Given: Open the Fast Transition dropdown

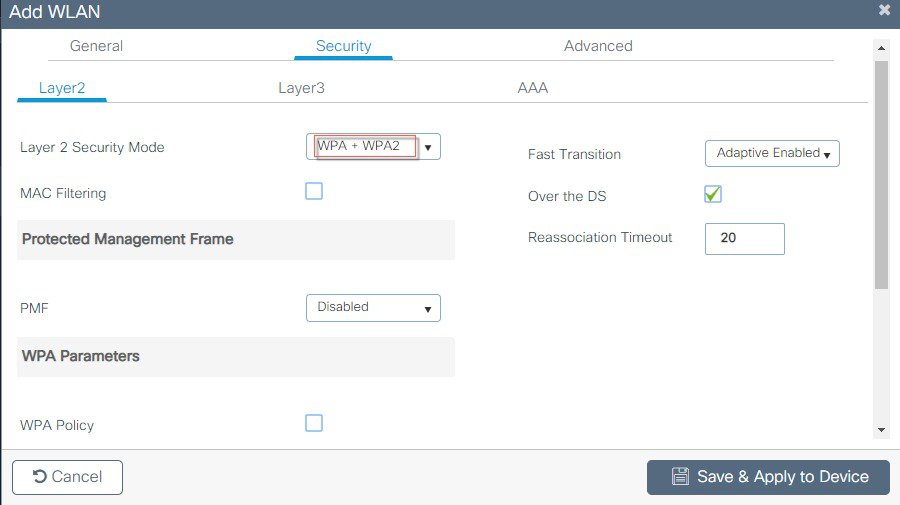Looking at the screenshot, I should pyautogui.click(x=772, y=153).
